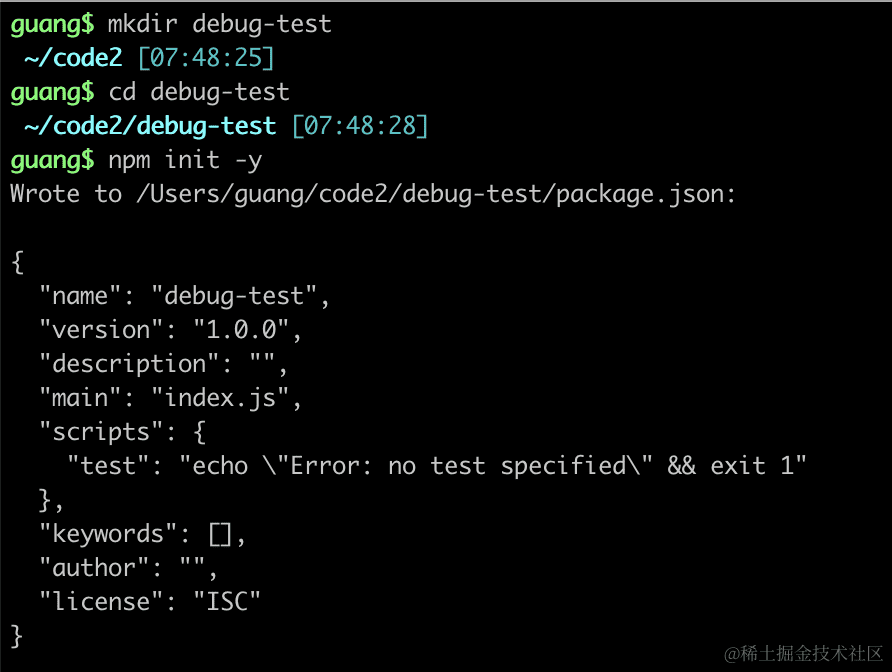892x672 pixels.
Task: Open the /Users/guang/code2/debug-test/package.json file path
Action: [436, 194]
